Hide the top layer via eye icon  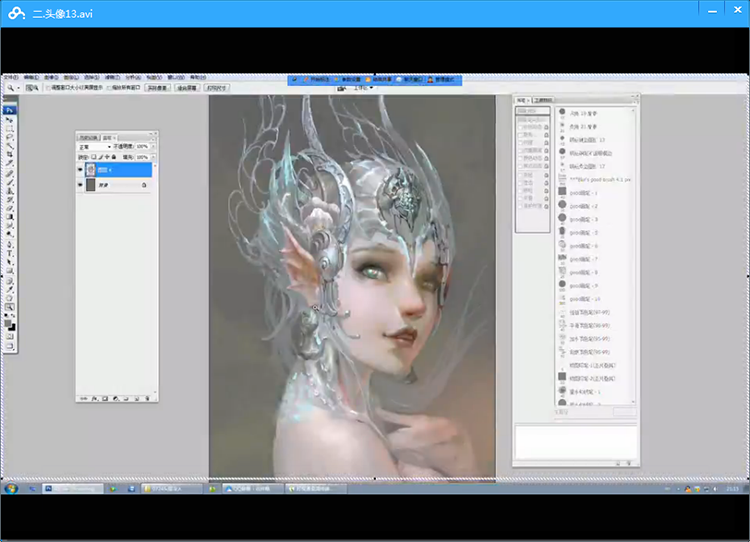(x=80, y=169)
